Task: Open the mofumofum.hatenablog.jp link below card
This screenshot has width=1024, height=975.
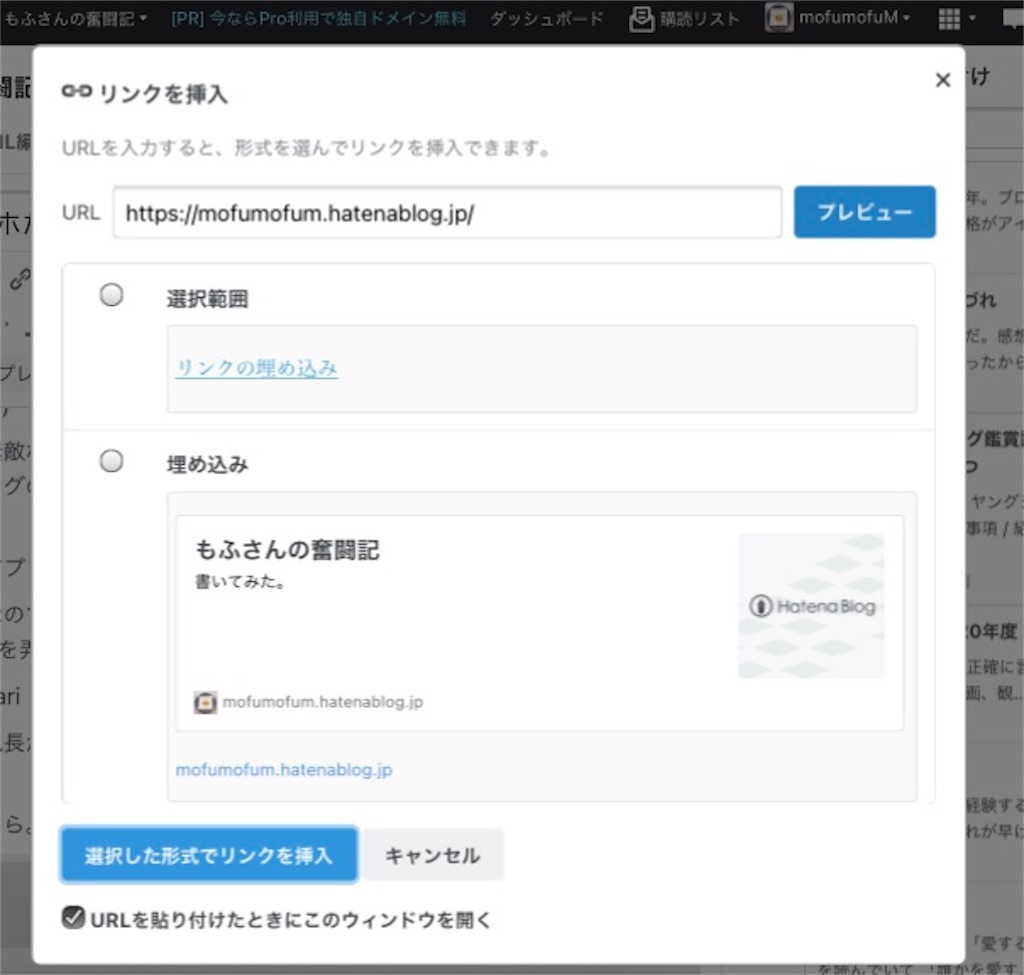Action: (284, 770)
